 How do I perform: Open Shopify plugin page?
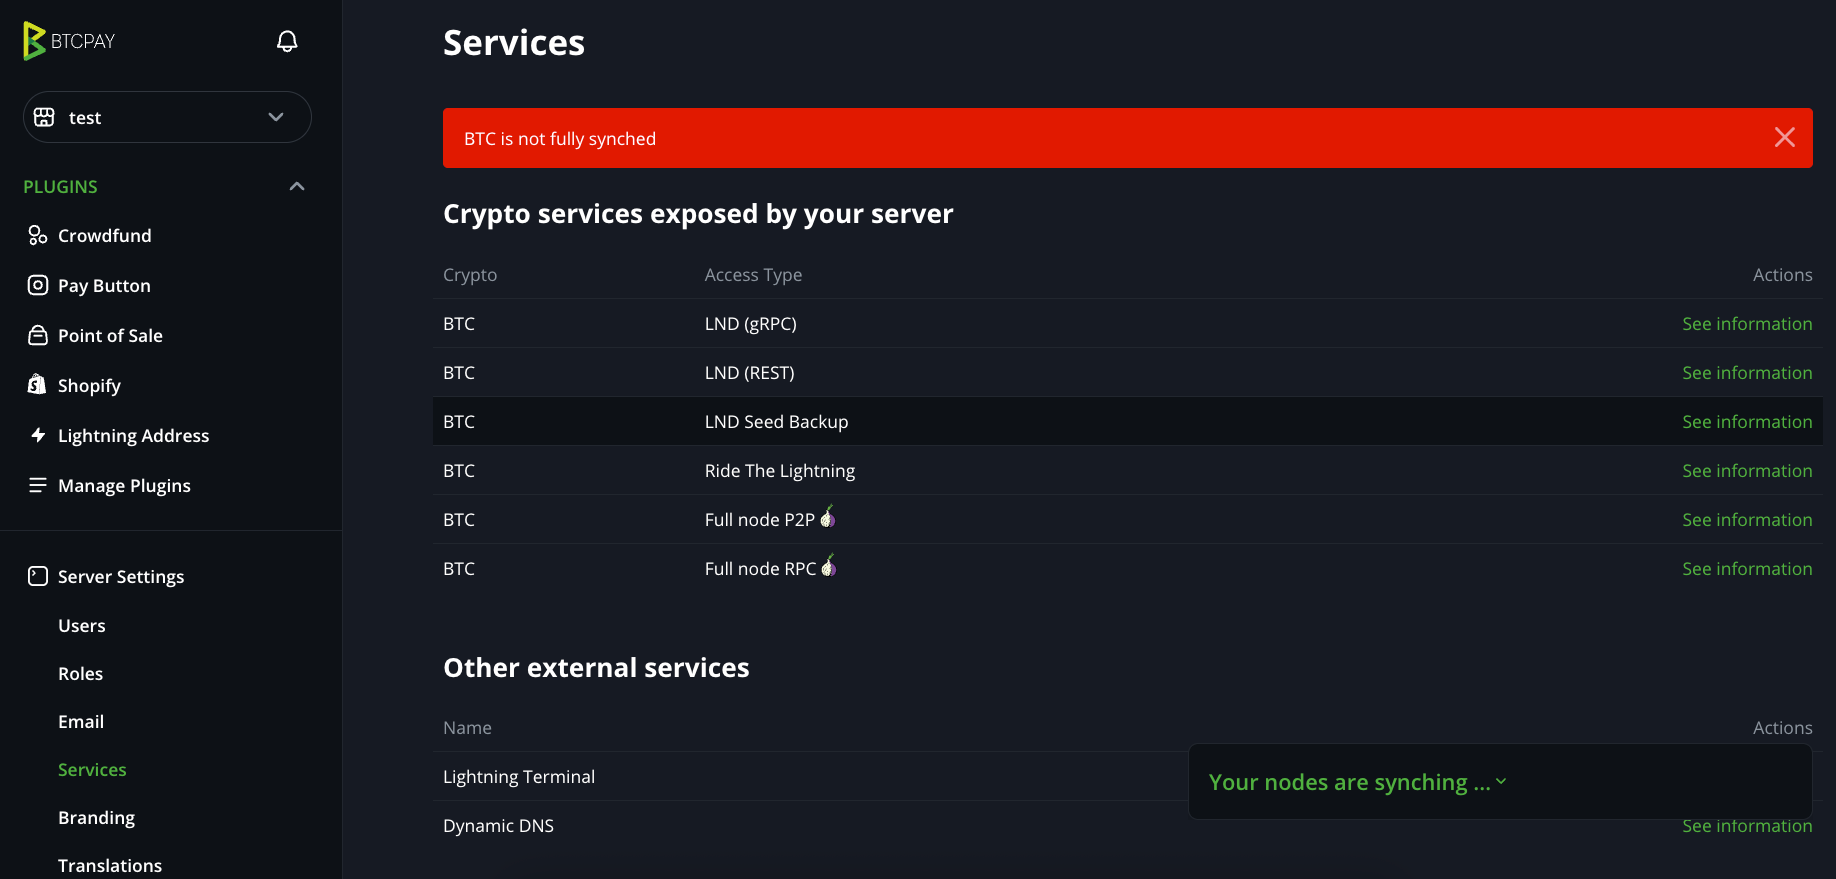(x=89, y=385)
